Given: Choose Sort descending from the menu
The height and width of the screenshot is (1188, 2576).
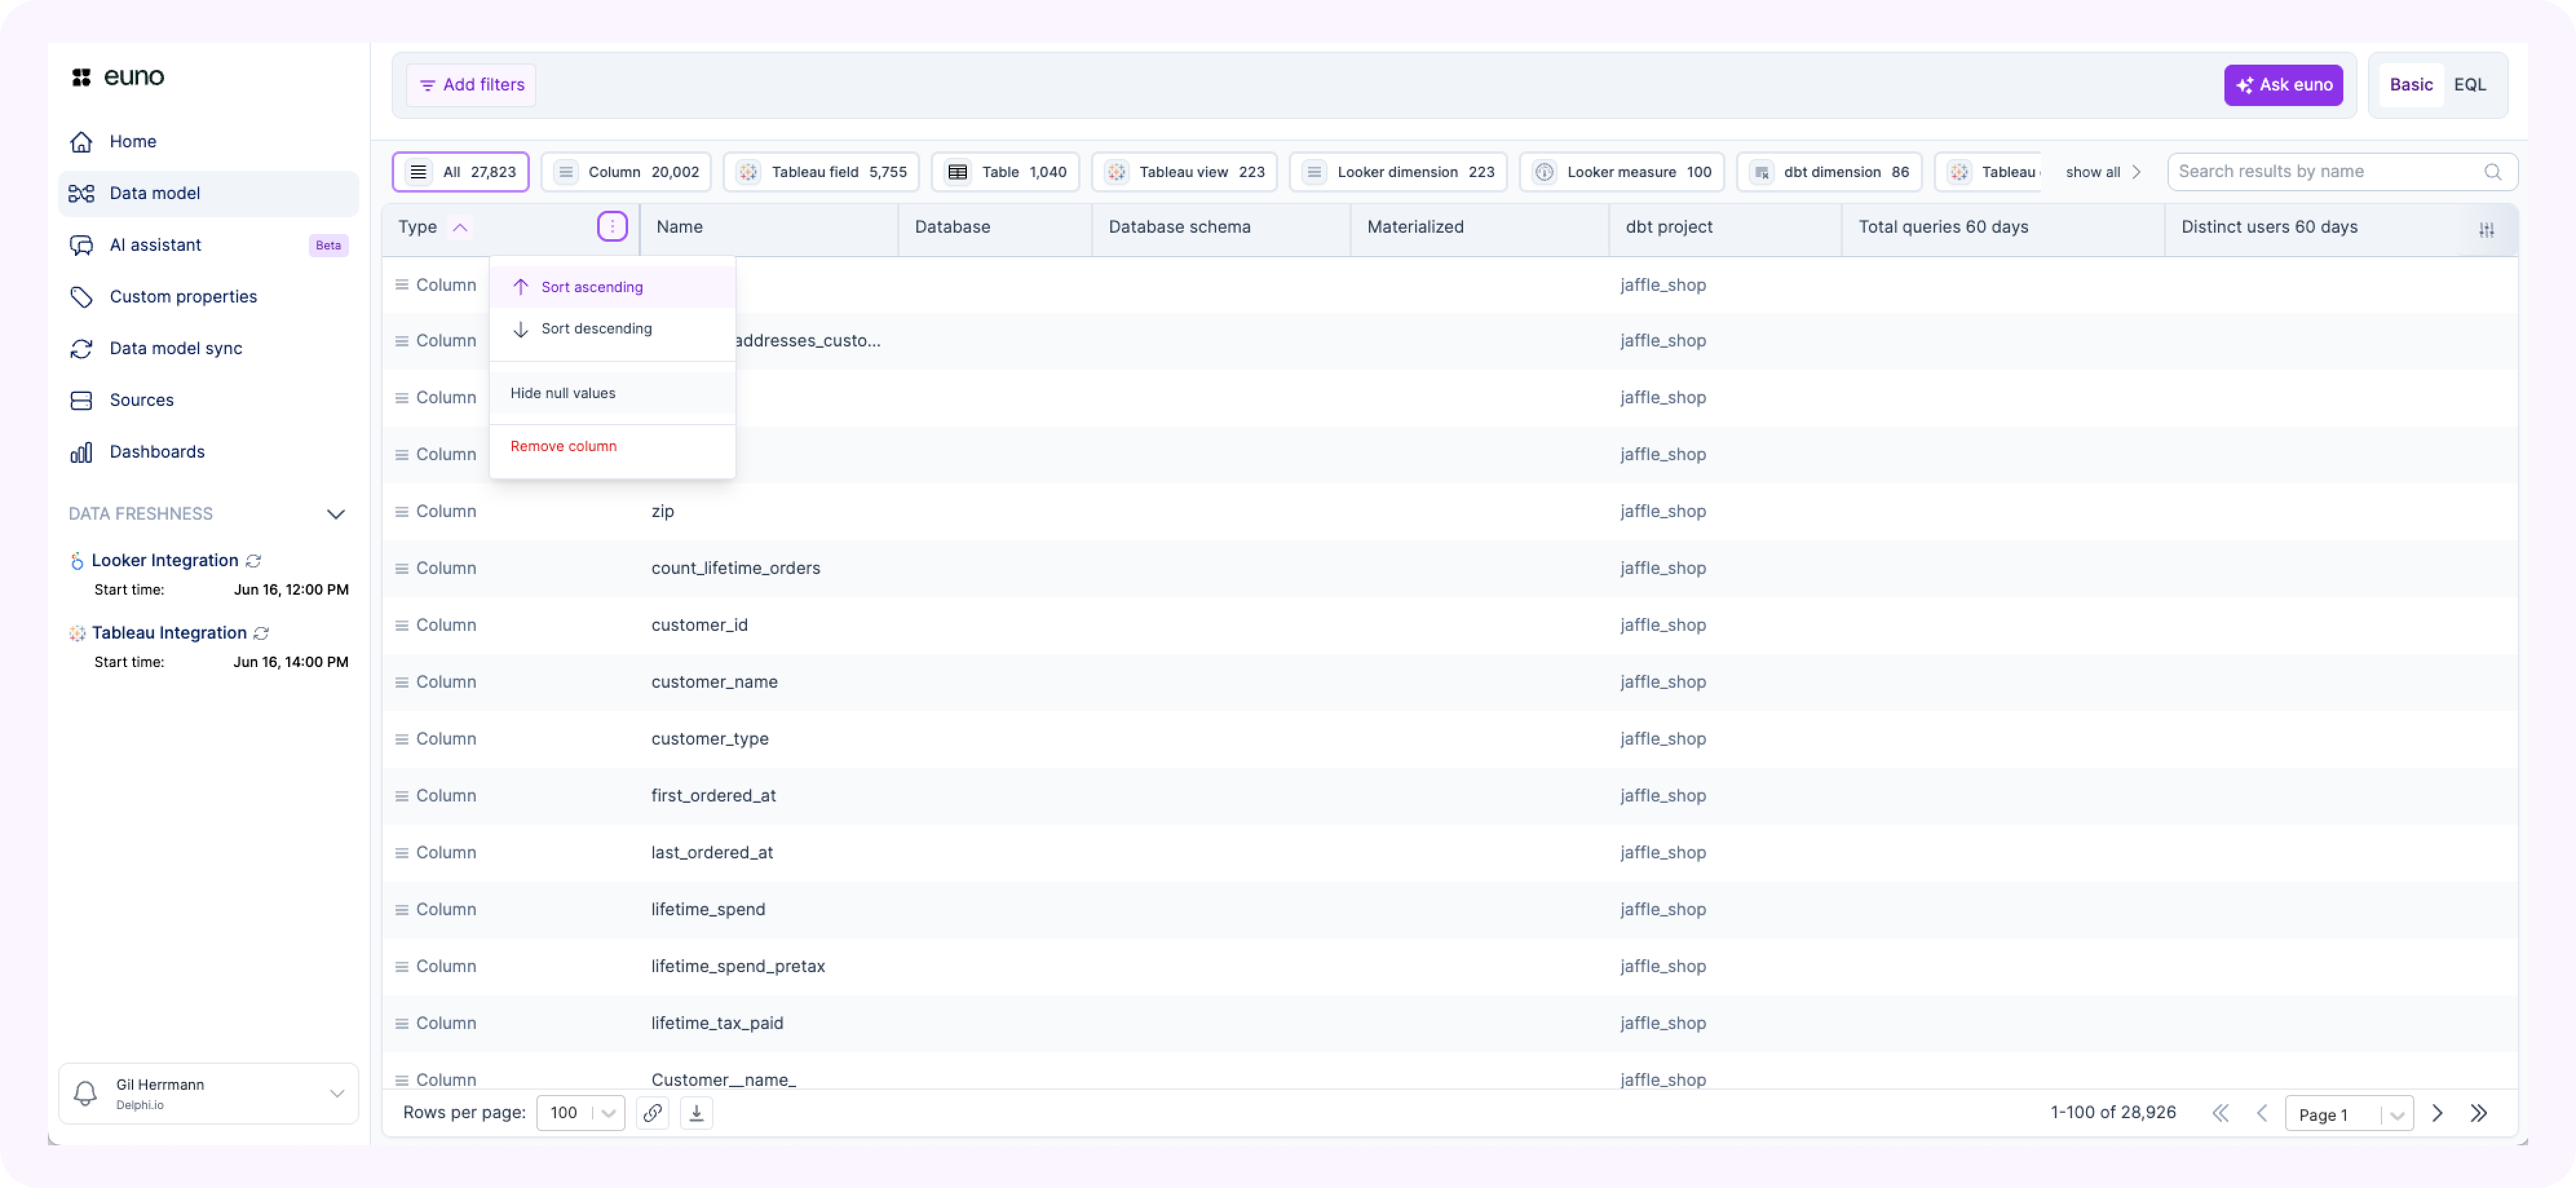Looking at the screenshot, I should [596, 329].
